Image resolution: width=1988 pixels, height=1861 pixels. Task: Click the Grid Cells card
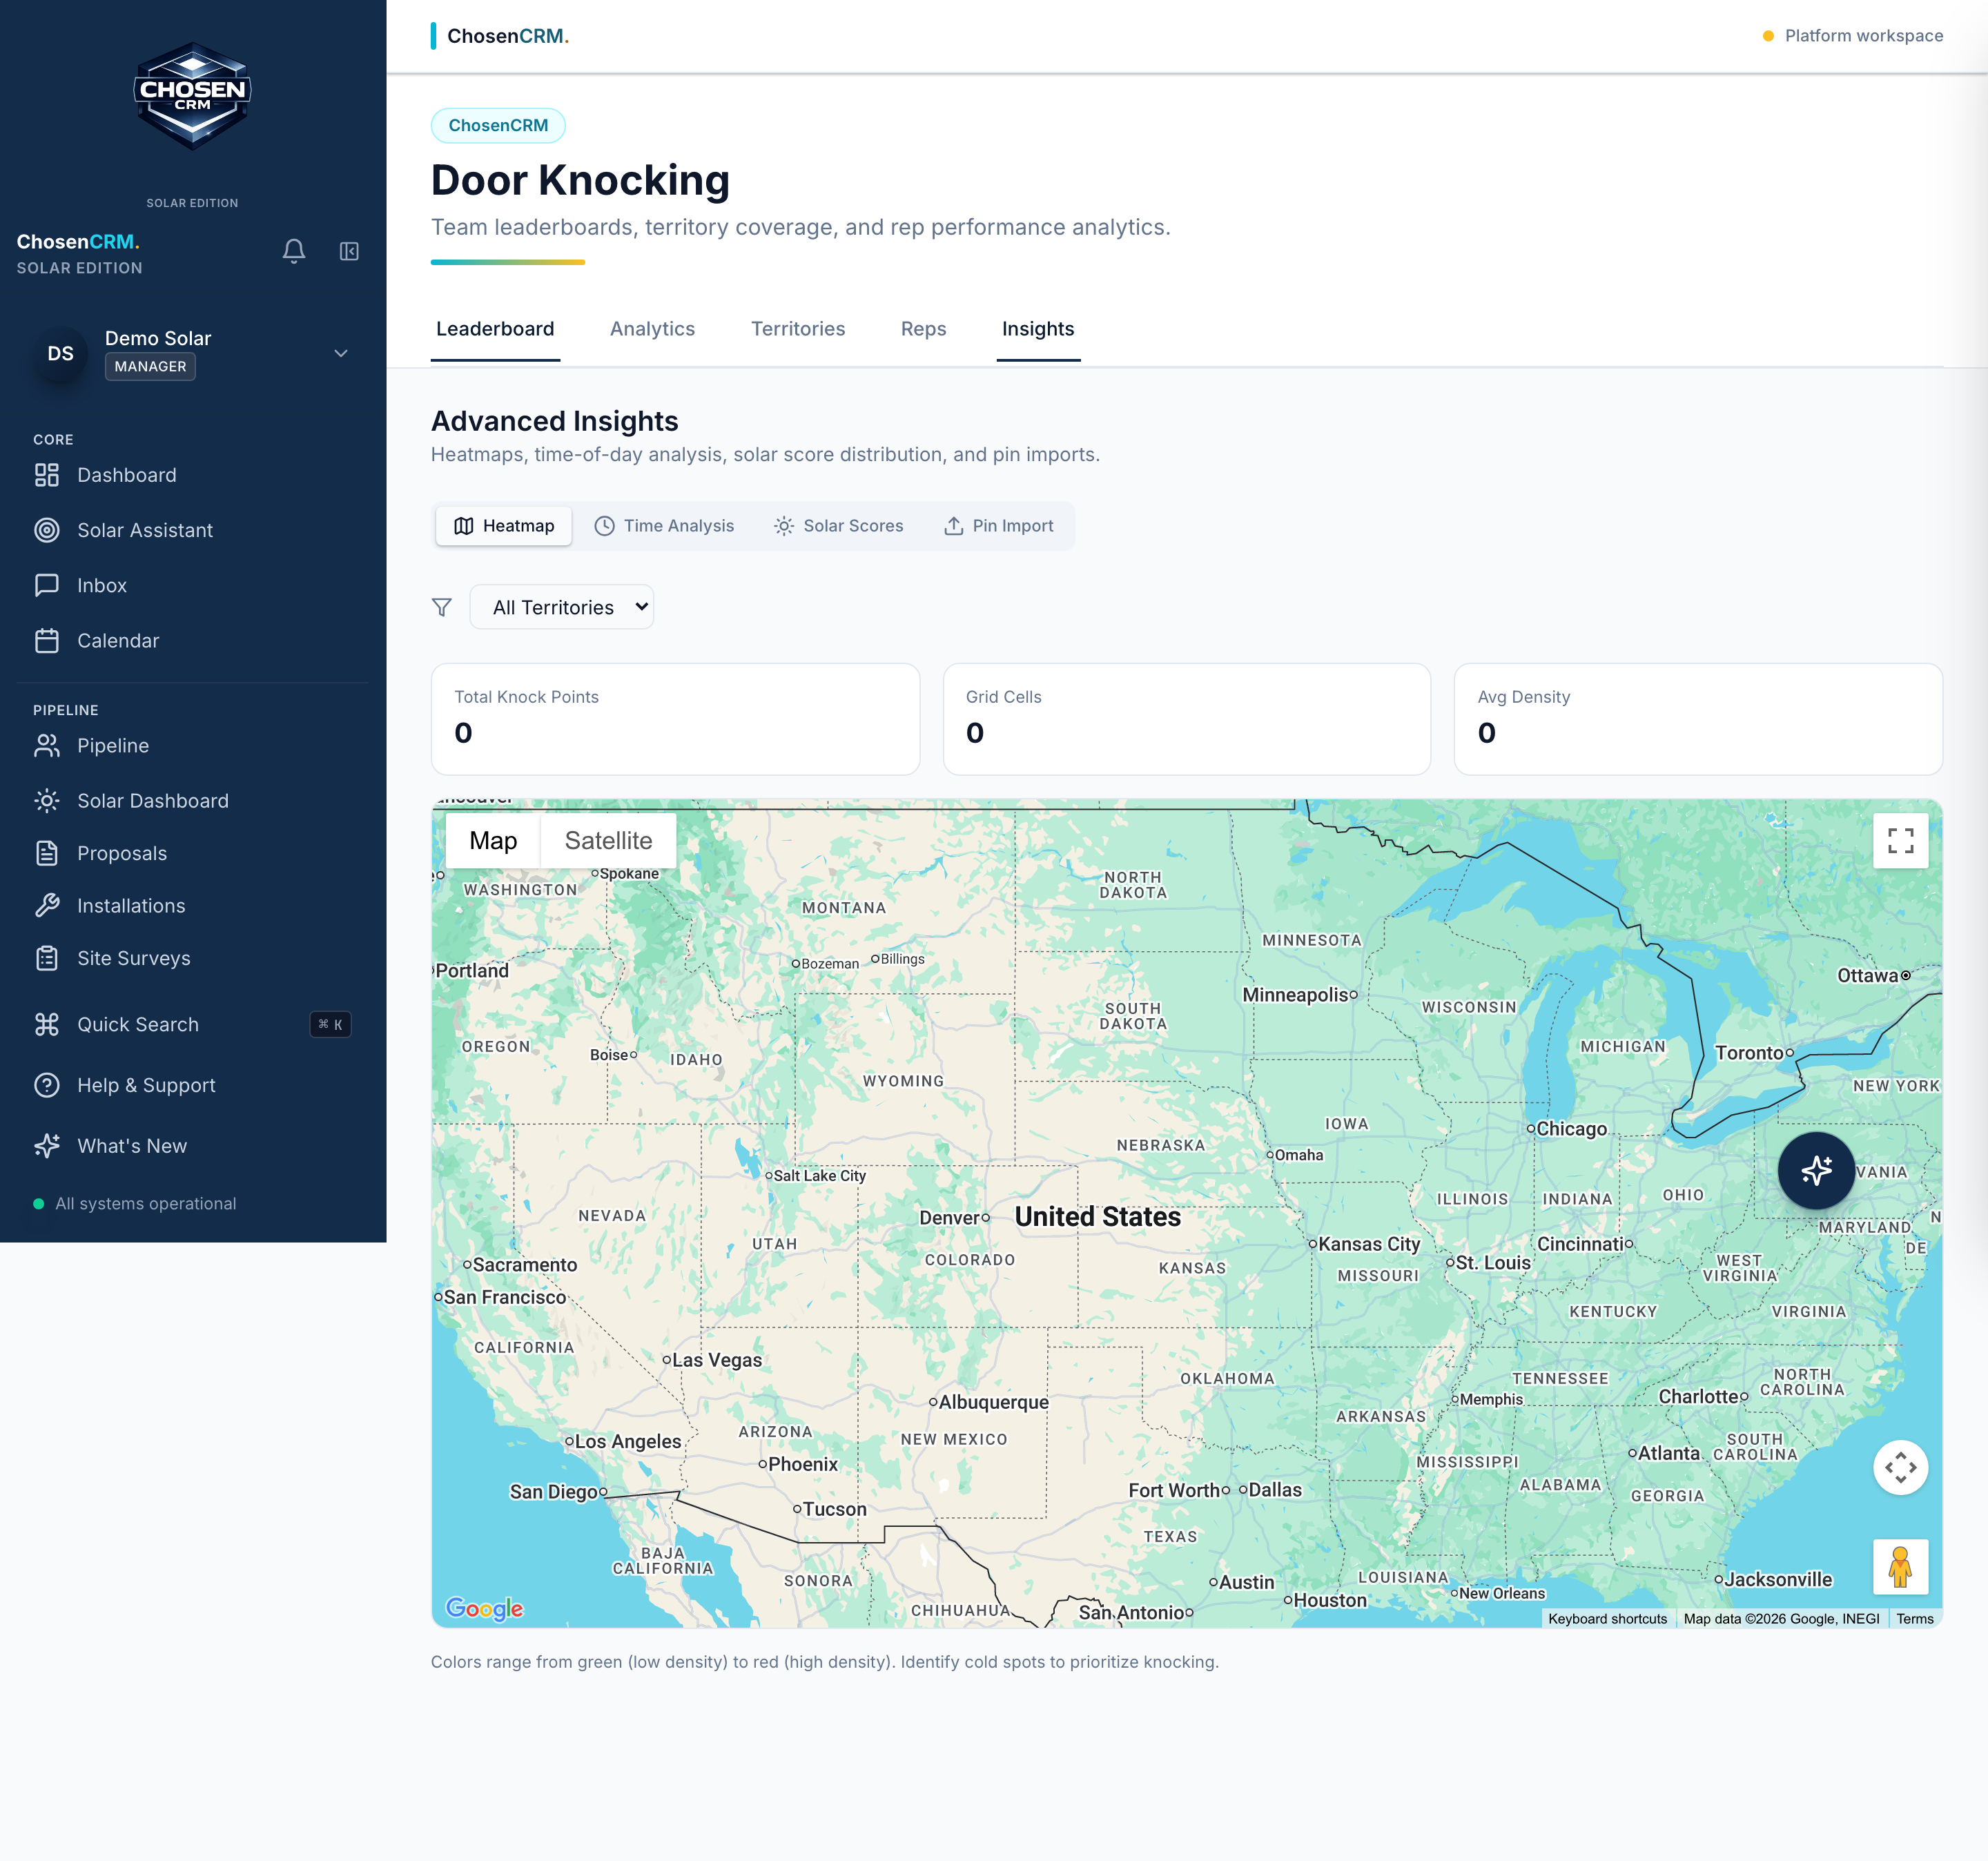(1186, 719)
